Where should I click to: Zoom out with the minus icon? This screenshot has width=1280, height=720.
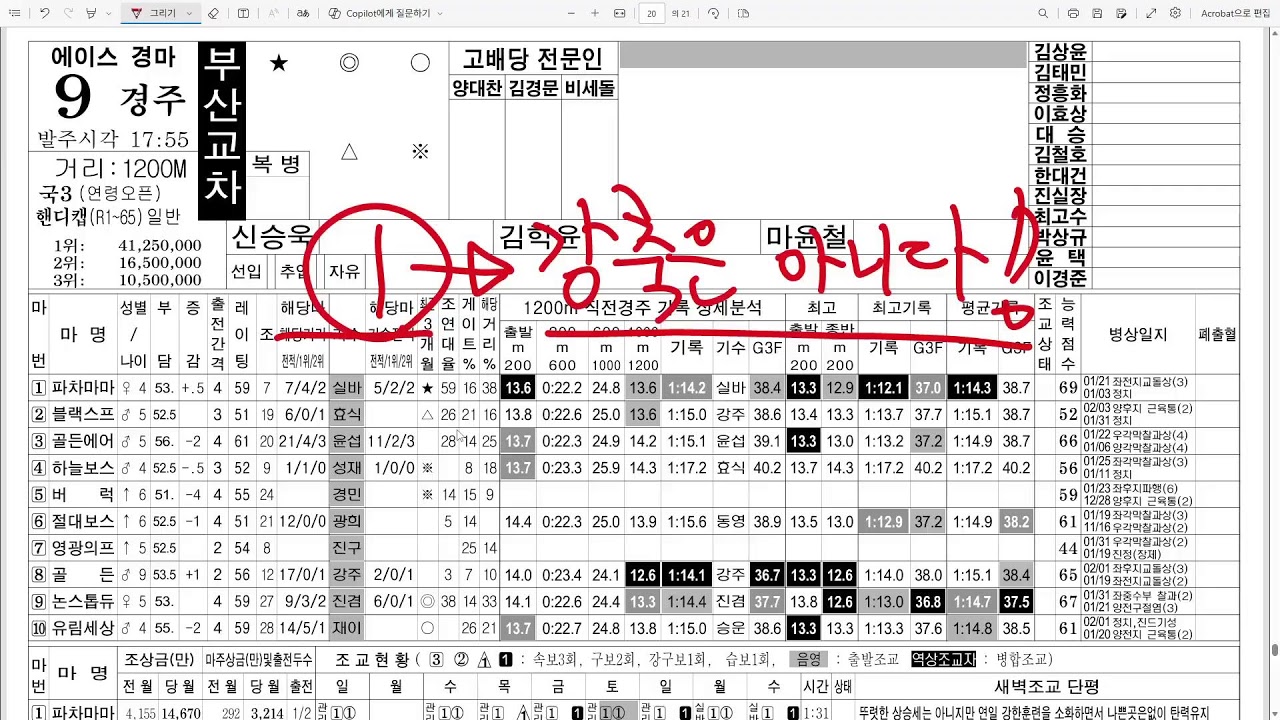[571, 13]
